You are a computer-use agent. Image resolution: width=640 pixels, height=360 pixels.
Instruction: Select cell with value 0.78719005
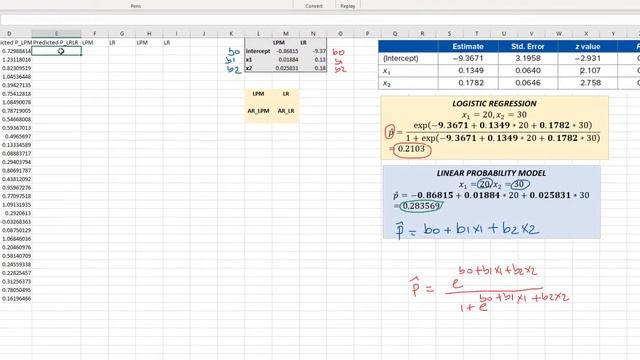16,111
